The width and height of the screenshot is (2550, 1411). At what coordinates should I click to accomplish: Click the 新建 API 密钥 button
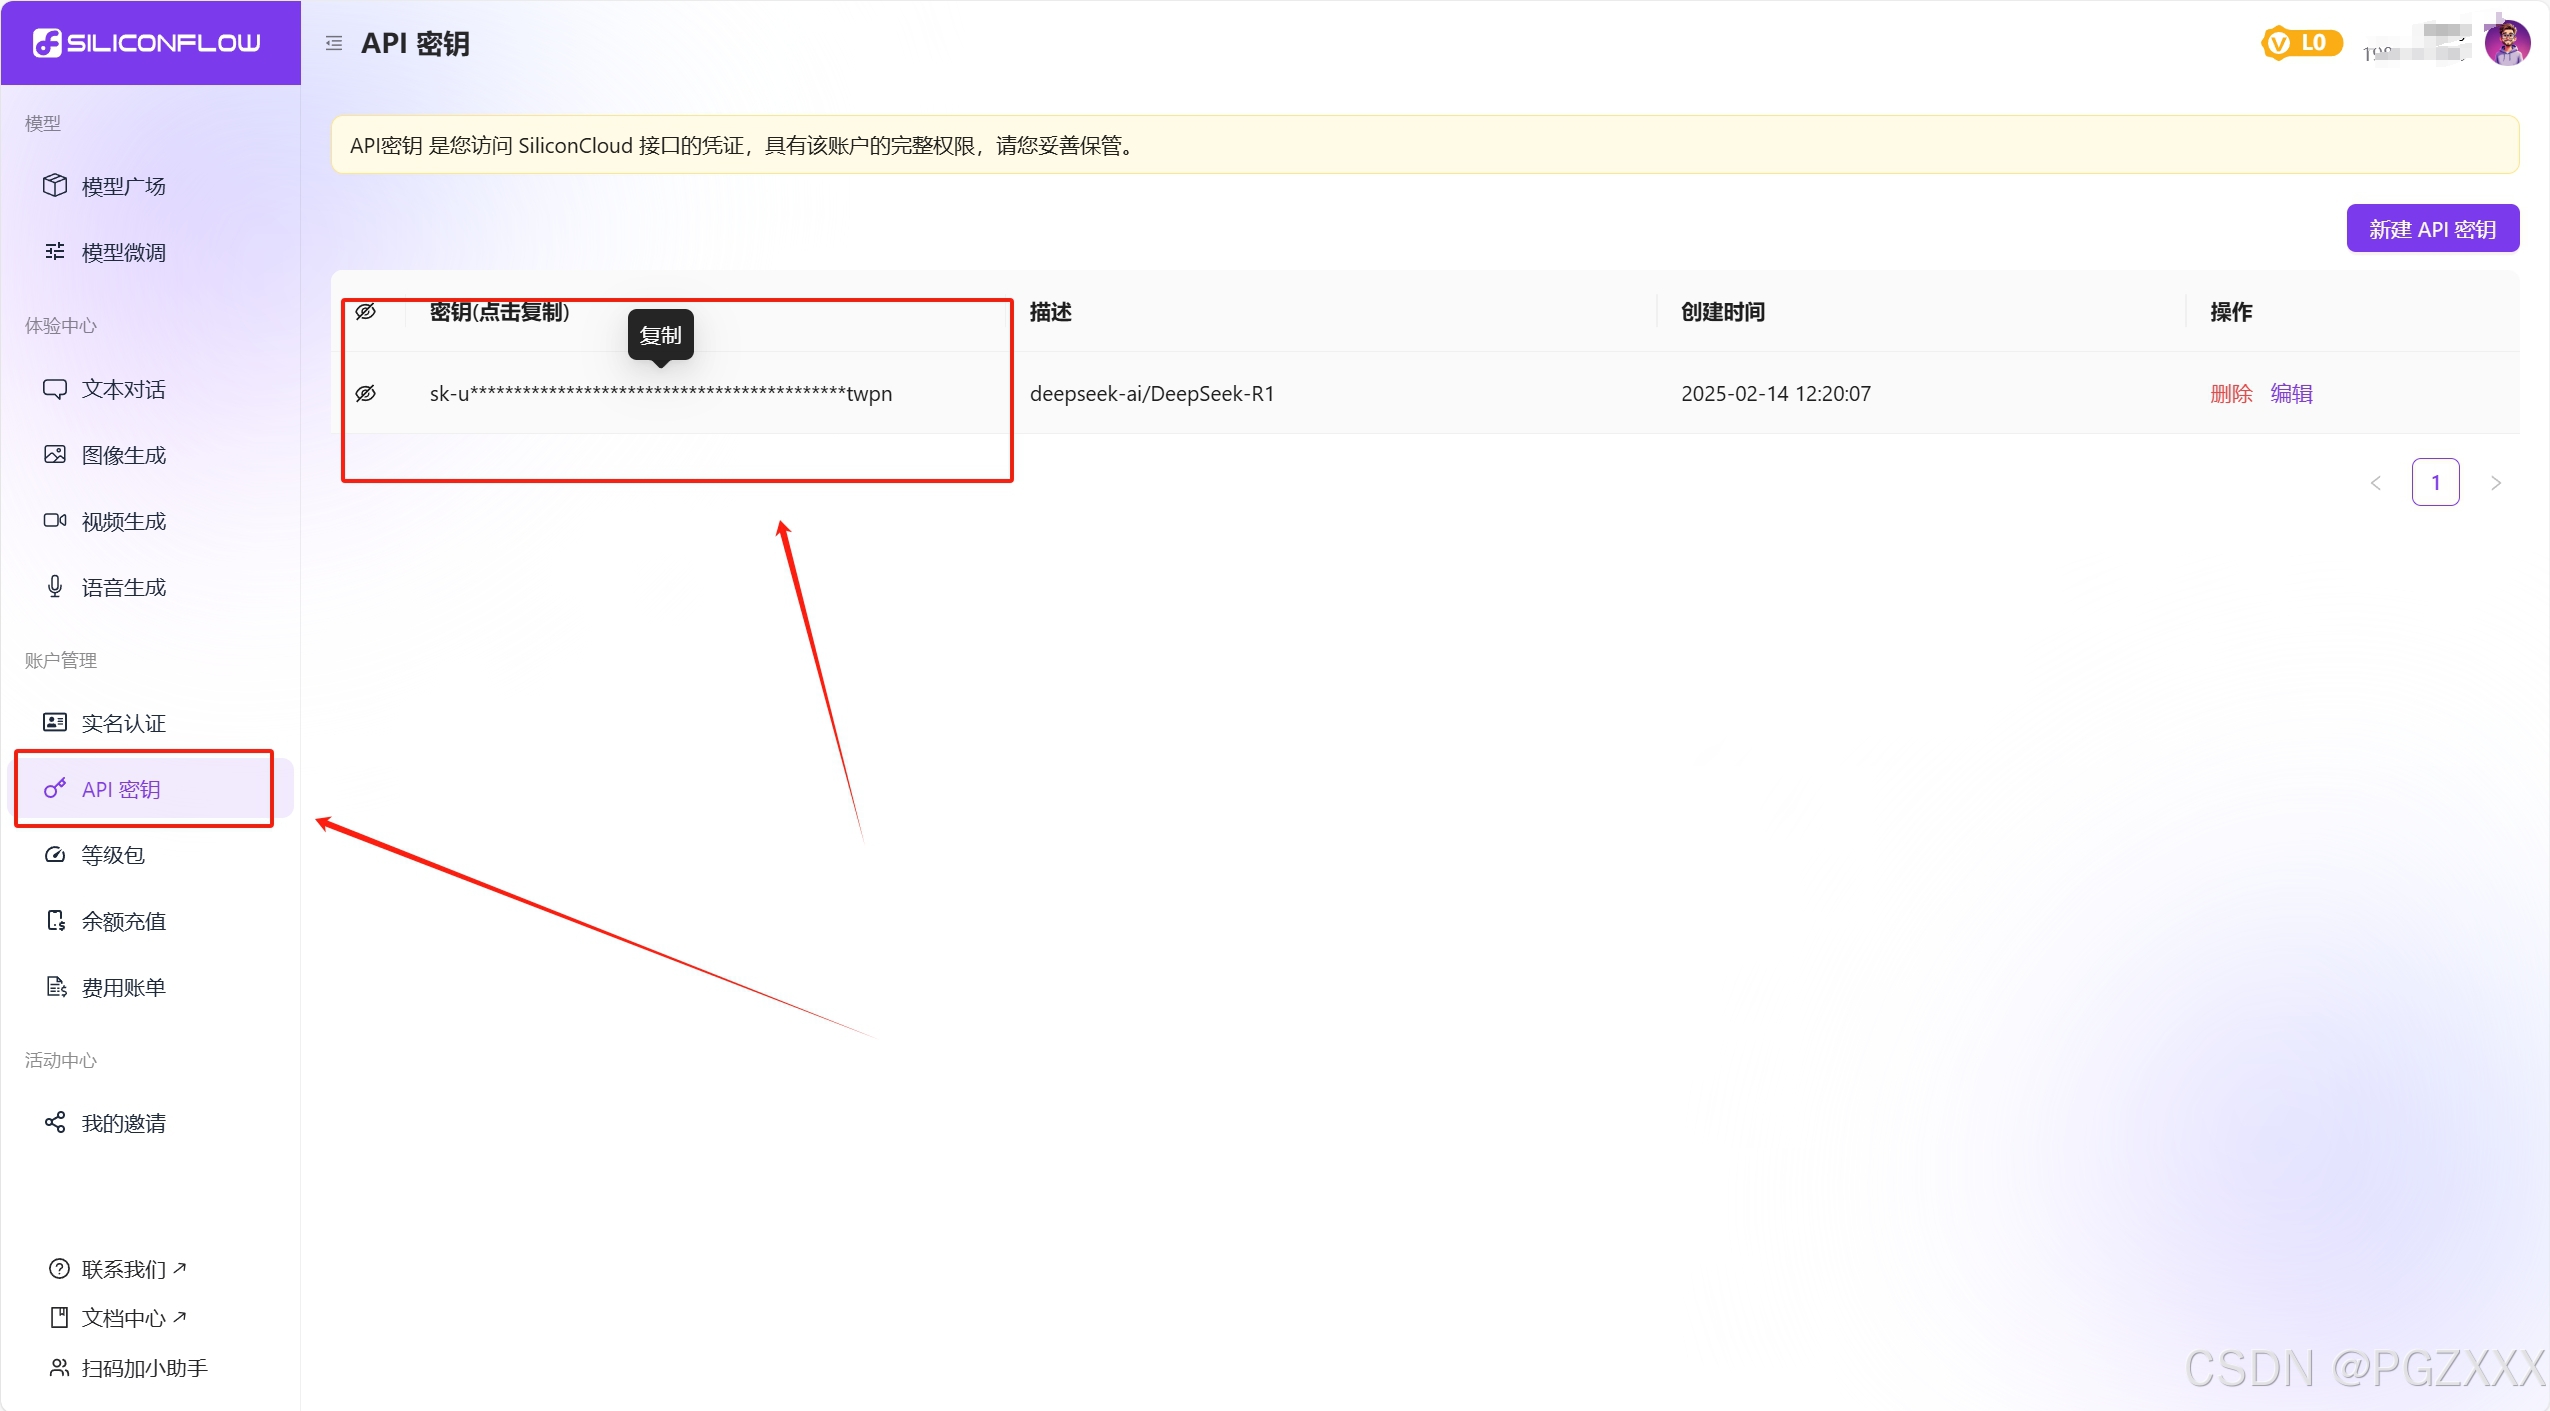2432,229
